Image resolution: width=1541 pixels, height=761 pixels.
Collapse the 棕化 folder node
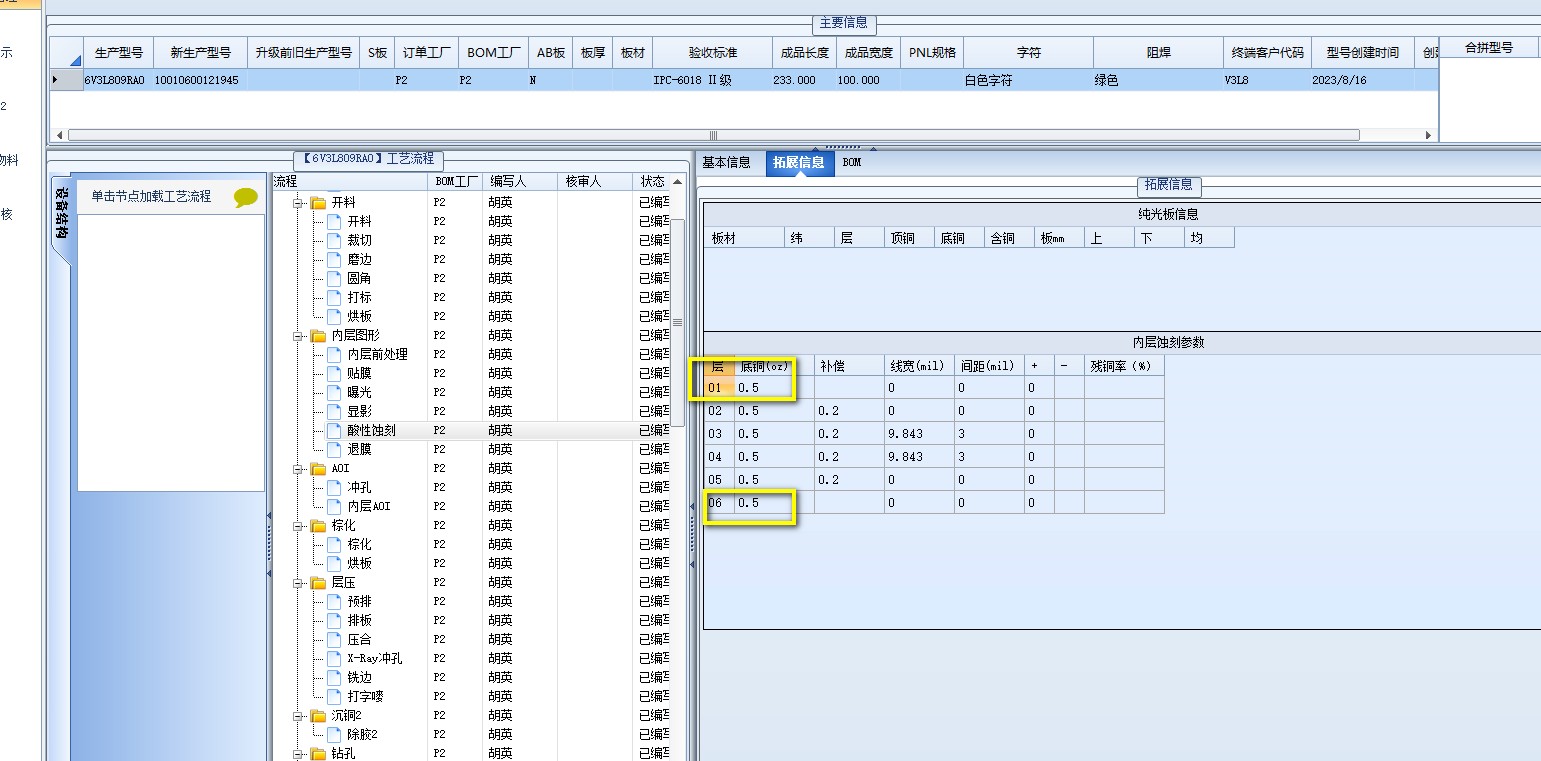coord(298,526)
